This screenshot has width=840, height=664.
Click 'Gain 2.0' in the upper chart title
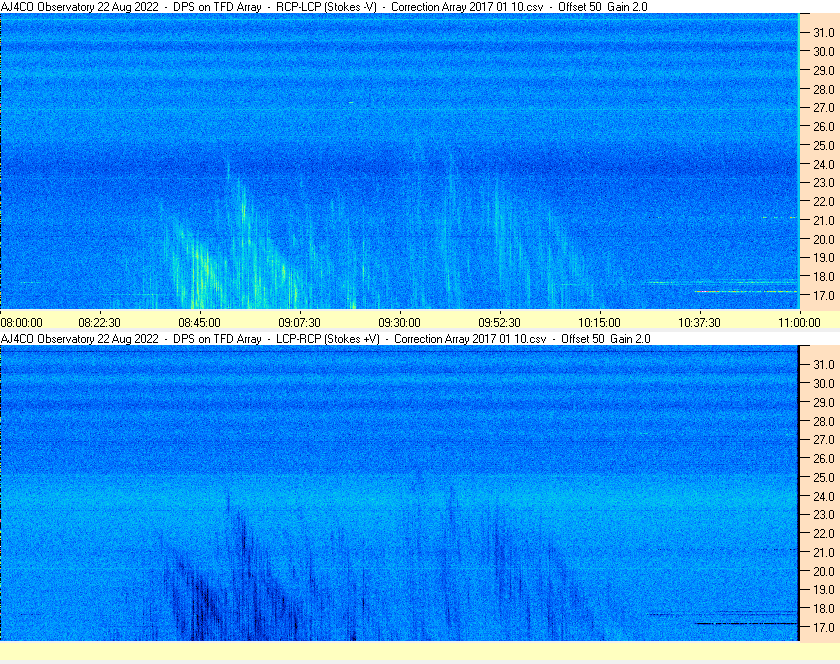point(627,7)
